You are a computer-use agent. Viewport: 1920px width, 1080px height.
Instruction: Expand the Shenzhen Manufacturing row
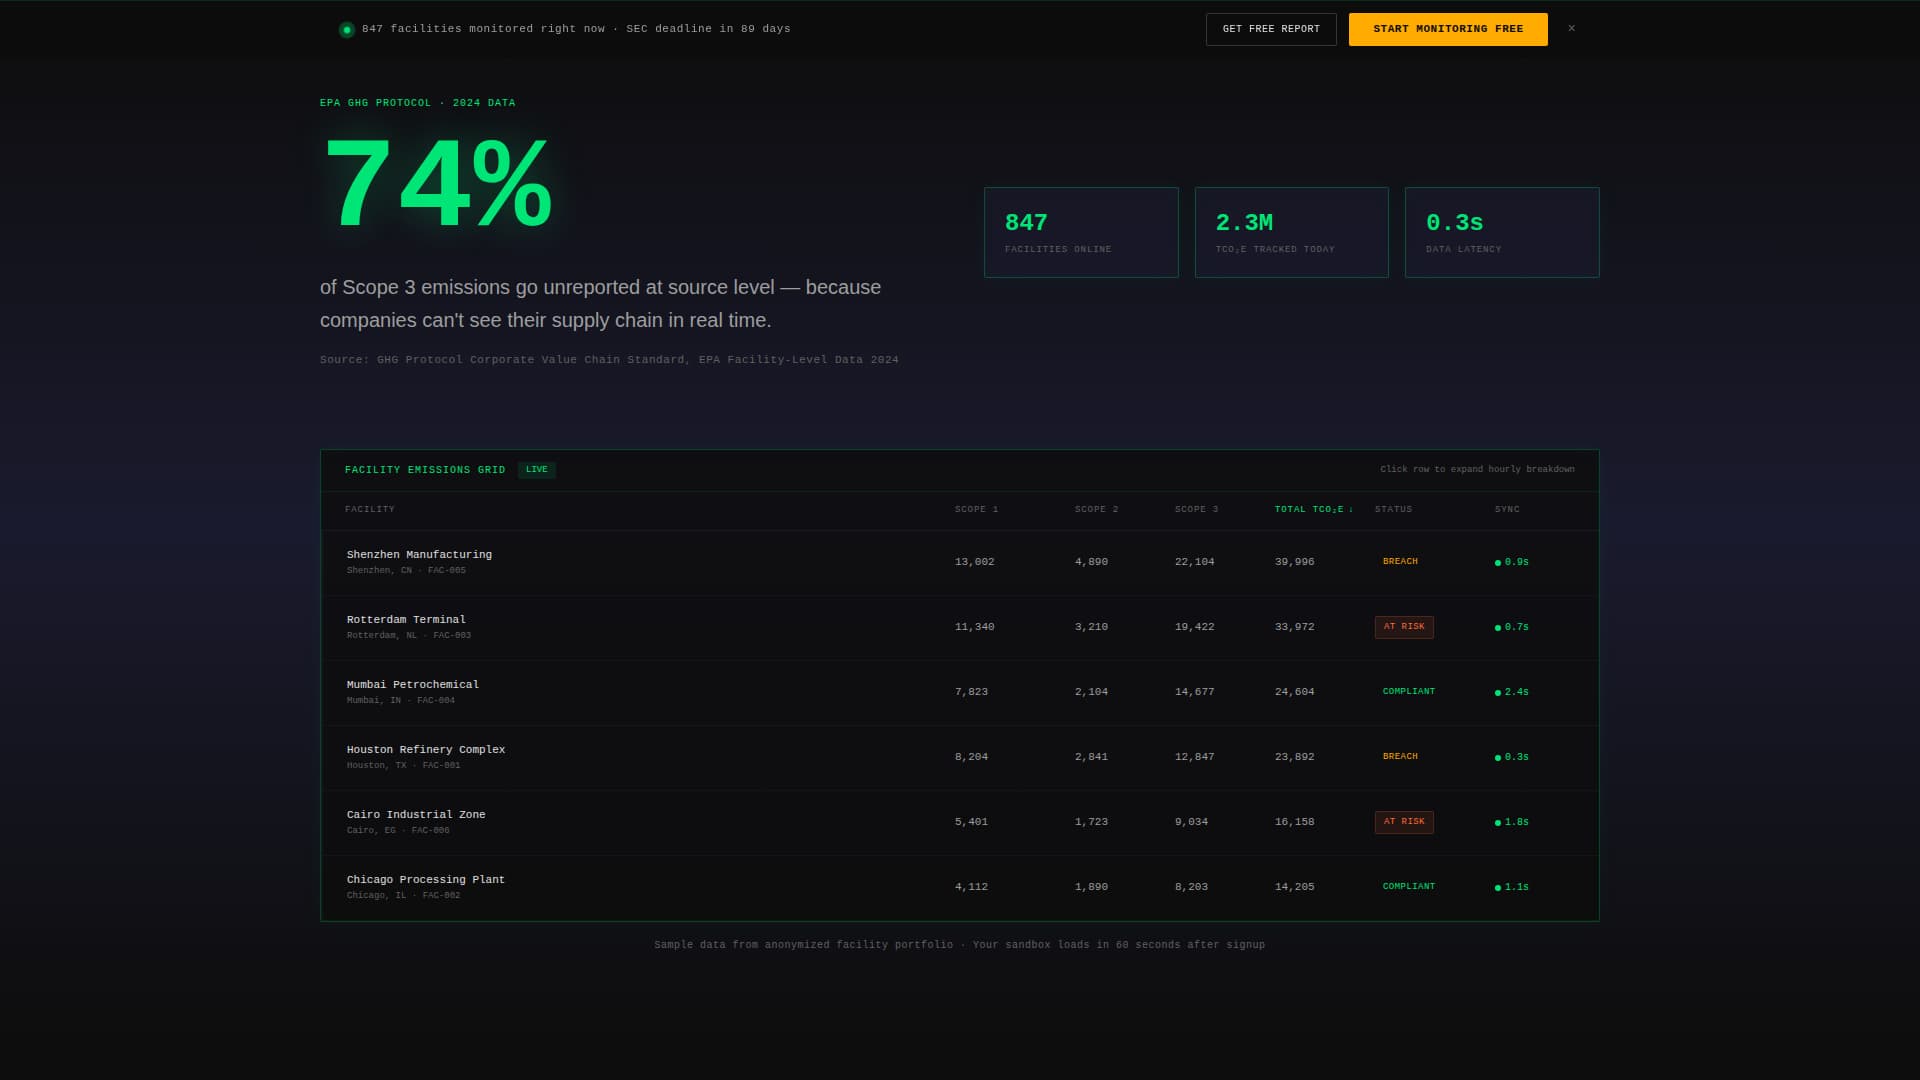tap(959, 563)
